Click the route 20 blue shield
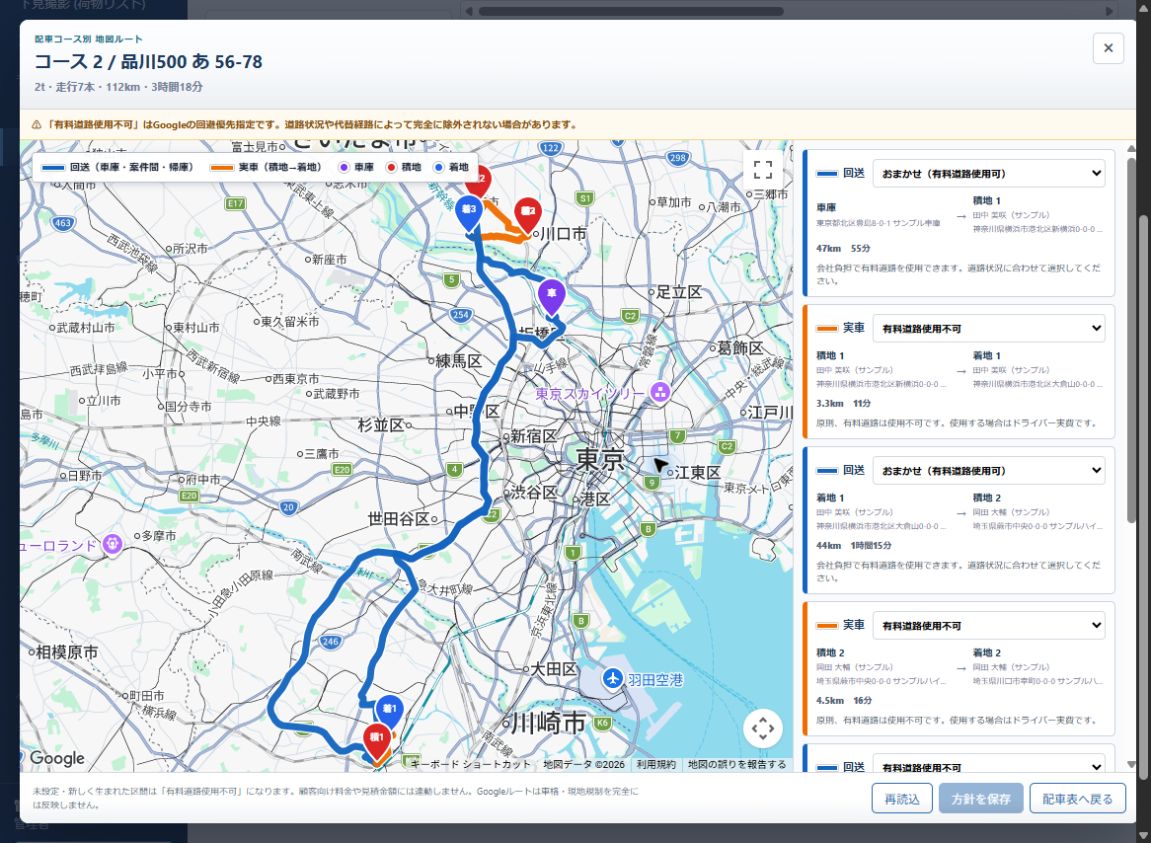Image resolution: width=1151 pixels, height=843 pixels. tap(288, 507)
